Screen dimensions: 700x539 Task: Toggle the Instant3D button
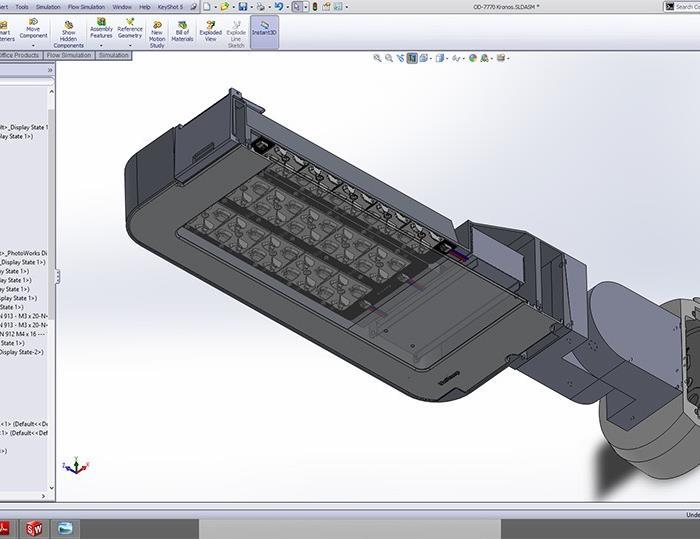point(264,31)
